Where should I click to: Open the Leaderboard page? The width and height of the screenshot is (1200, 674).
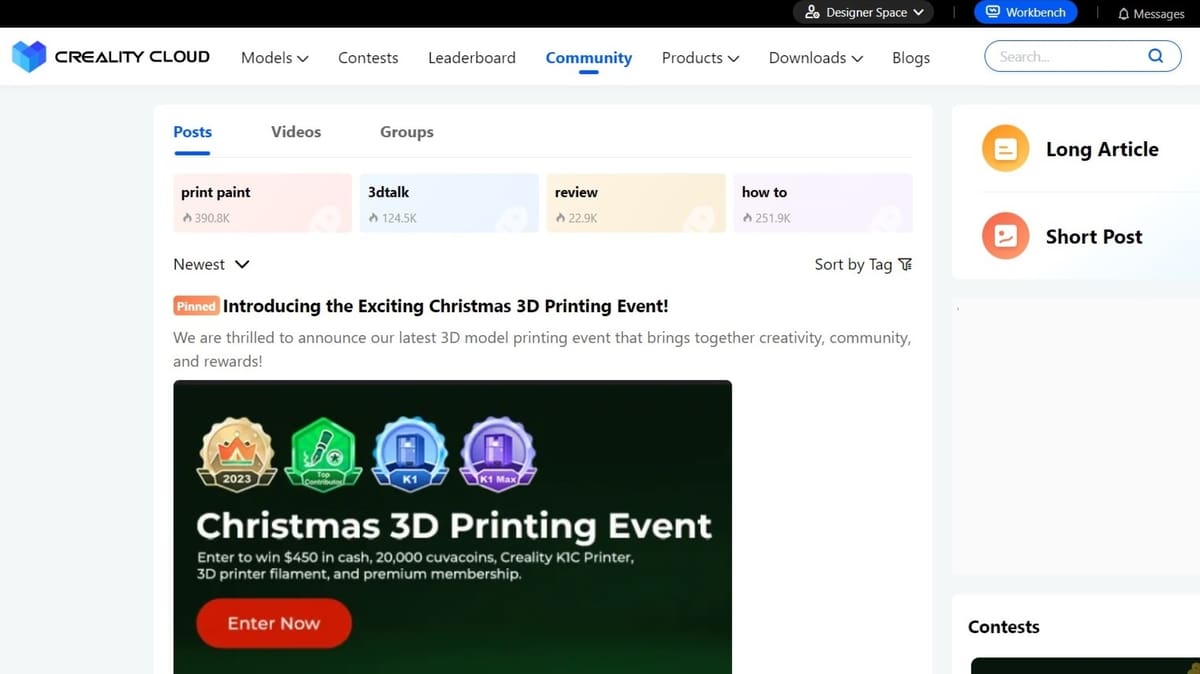pyautogui.click(x=472, y=58)
